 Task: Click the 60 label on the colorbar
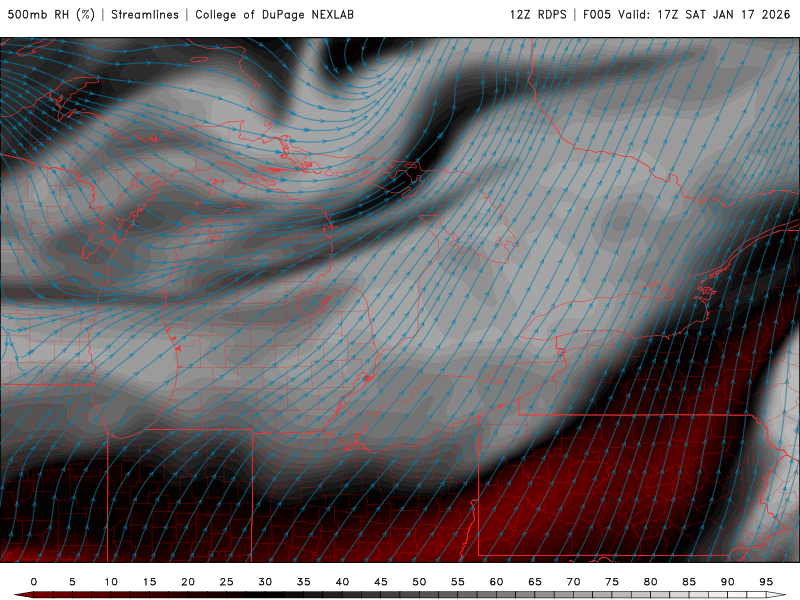496,582
